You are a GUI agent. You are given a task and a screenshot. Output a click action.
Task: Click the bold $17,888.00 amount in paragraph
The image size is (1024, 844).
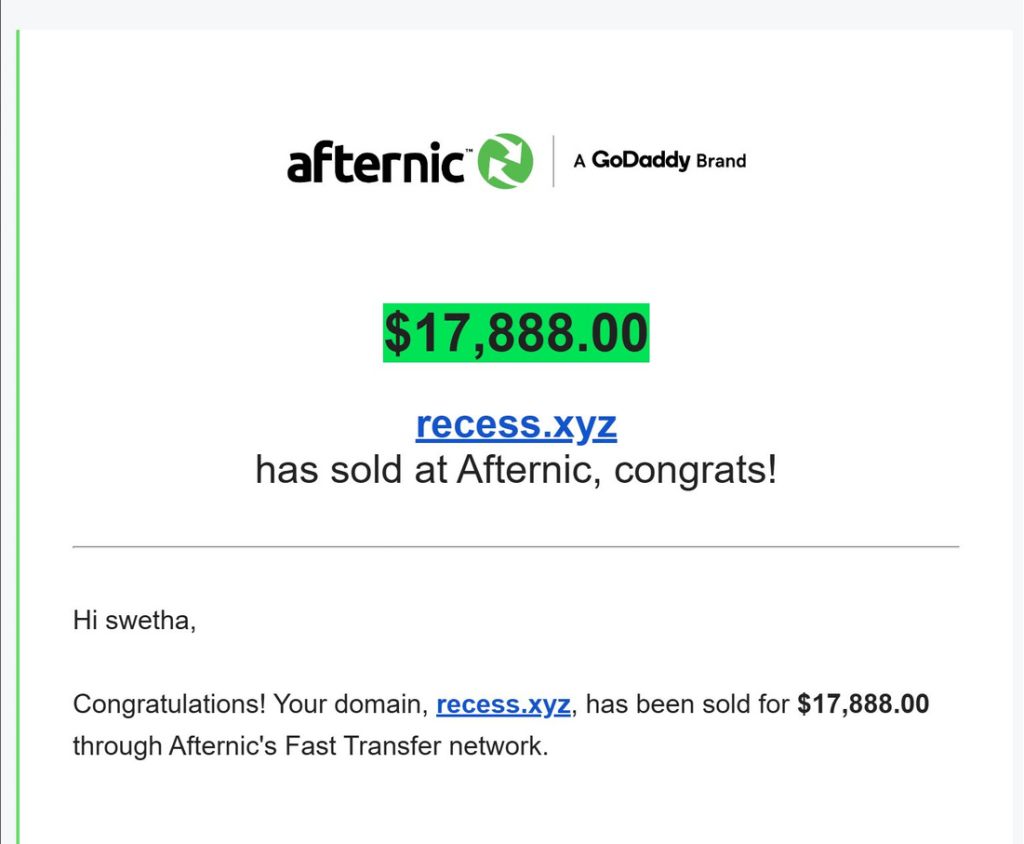coord(863,704)
